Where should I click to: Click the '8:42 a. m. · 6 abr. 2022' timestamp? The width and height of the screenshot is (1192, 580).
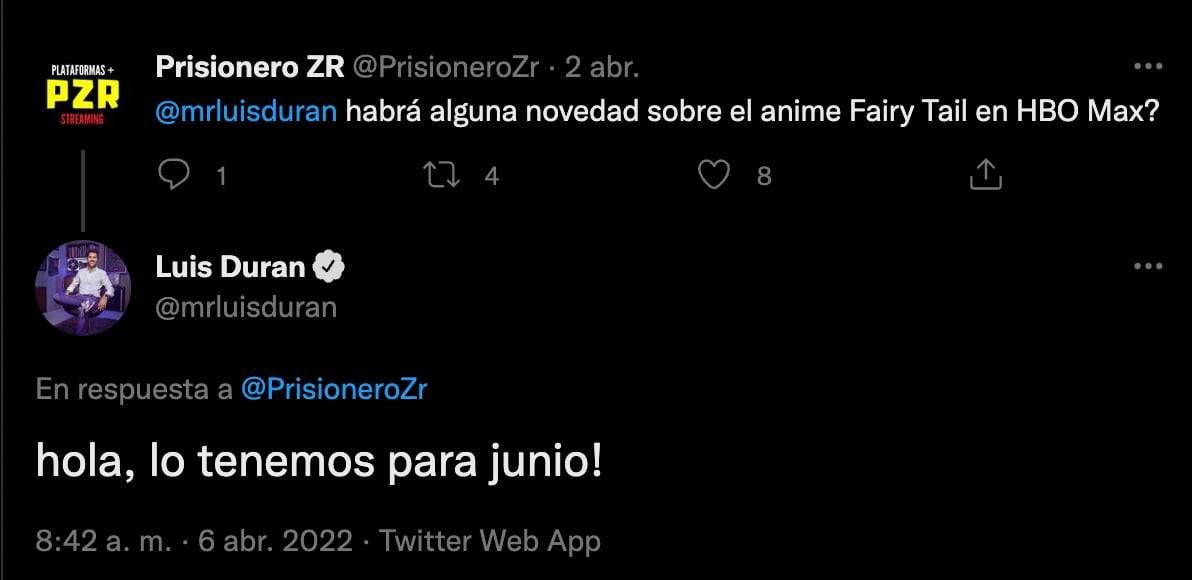(194, 541)
